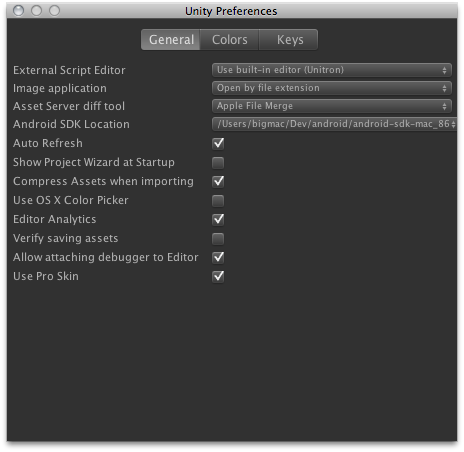Check the Verify saving assets box
Viewport: 464px width, 452px height.
click(218, 239)
